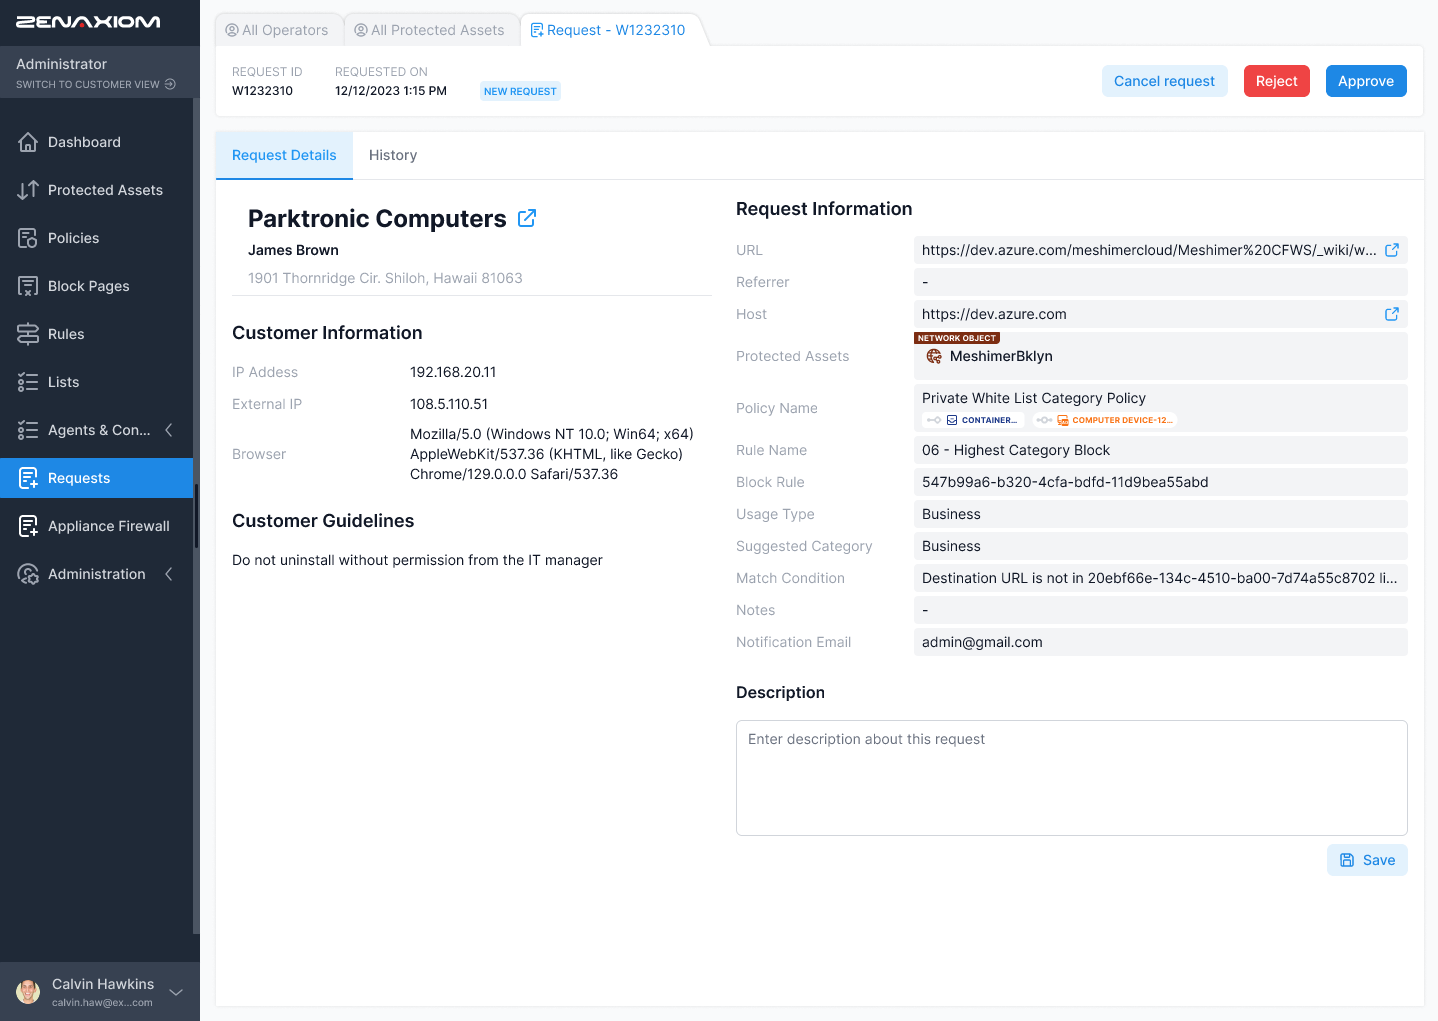Click the Lists icon in sidebar

pos(28,382)
